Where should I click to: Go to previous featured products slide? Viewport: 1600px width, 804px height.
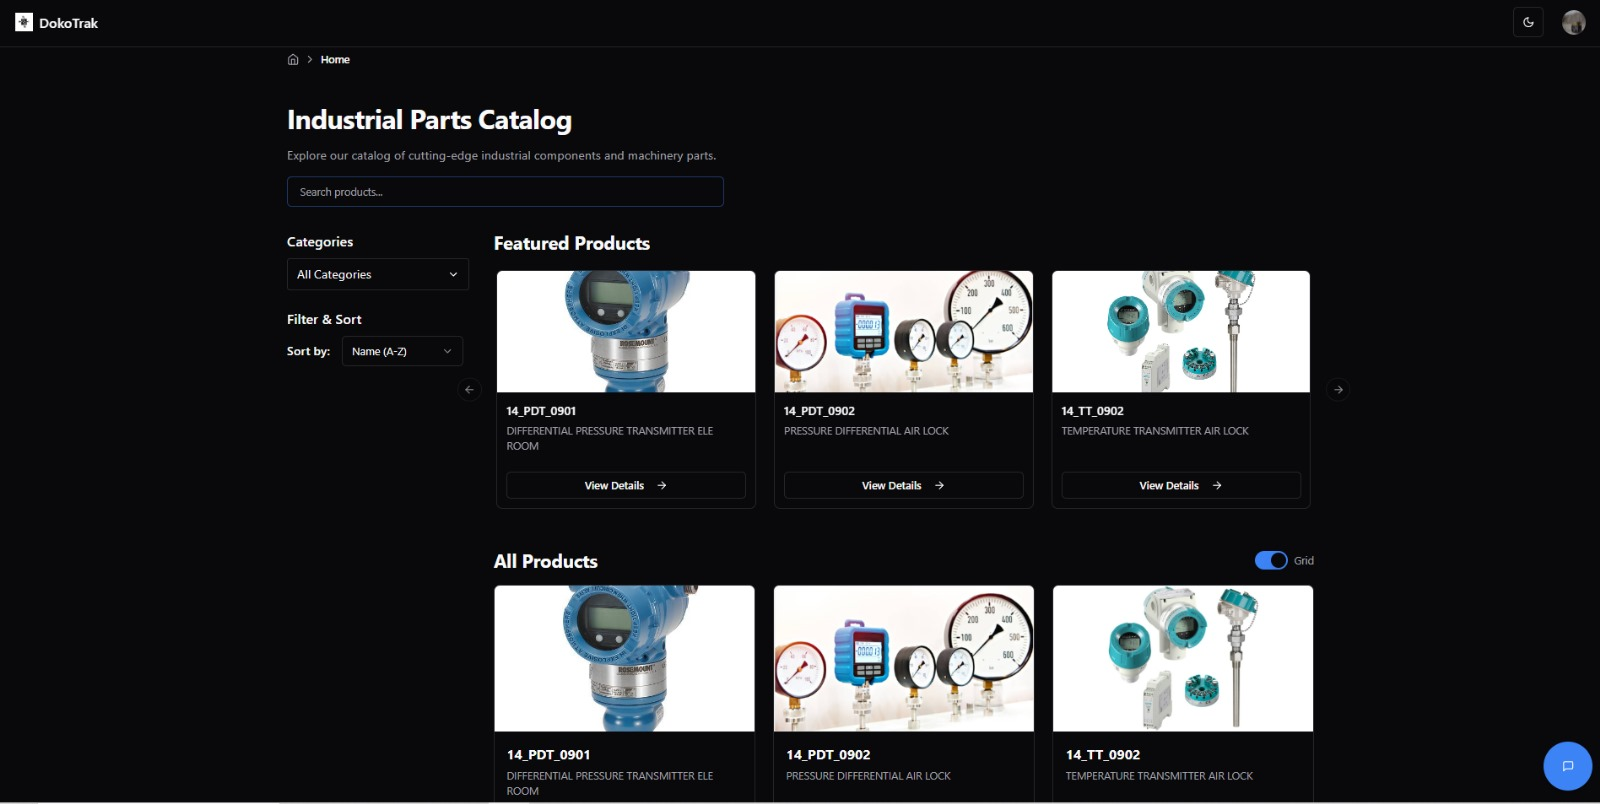pos(469,390)
